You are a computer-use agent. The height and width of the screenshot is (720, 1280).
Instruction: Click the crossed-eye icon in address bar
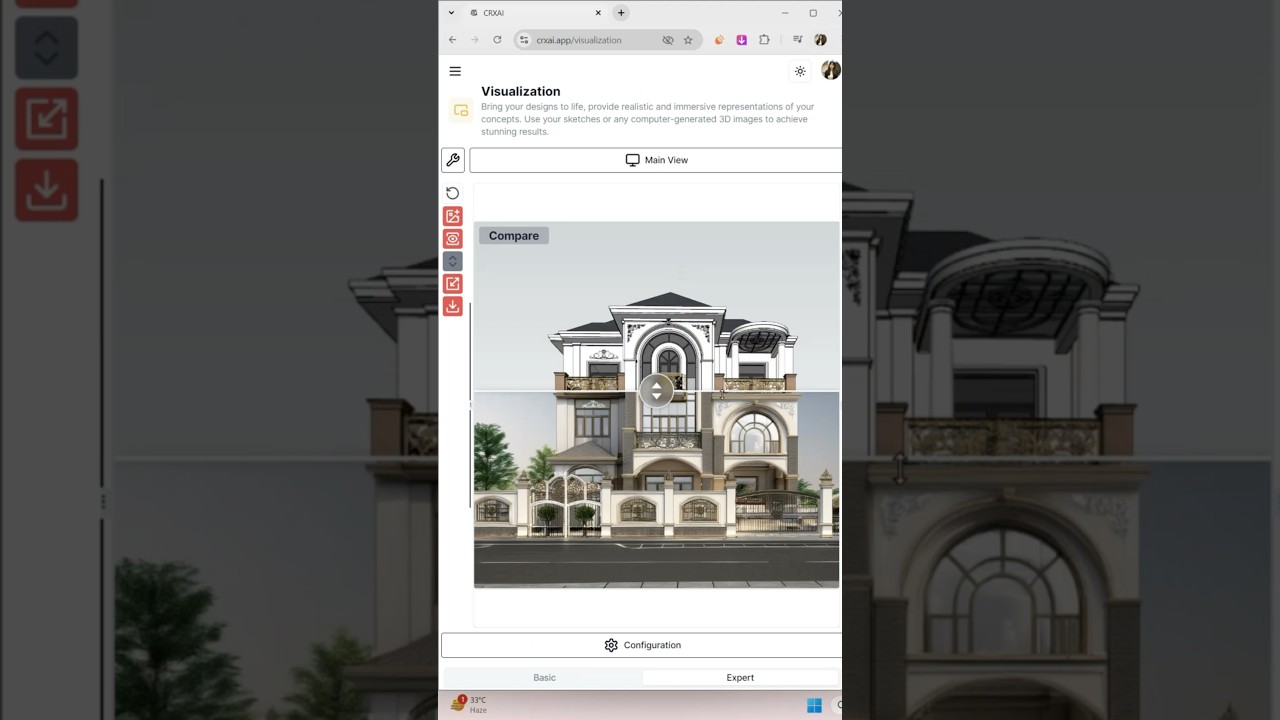(x=668, y=40)
